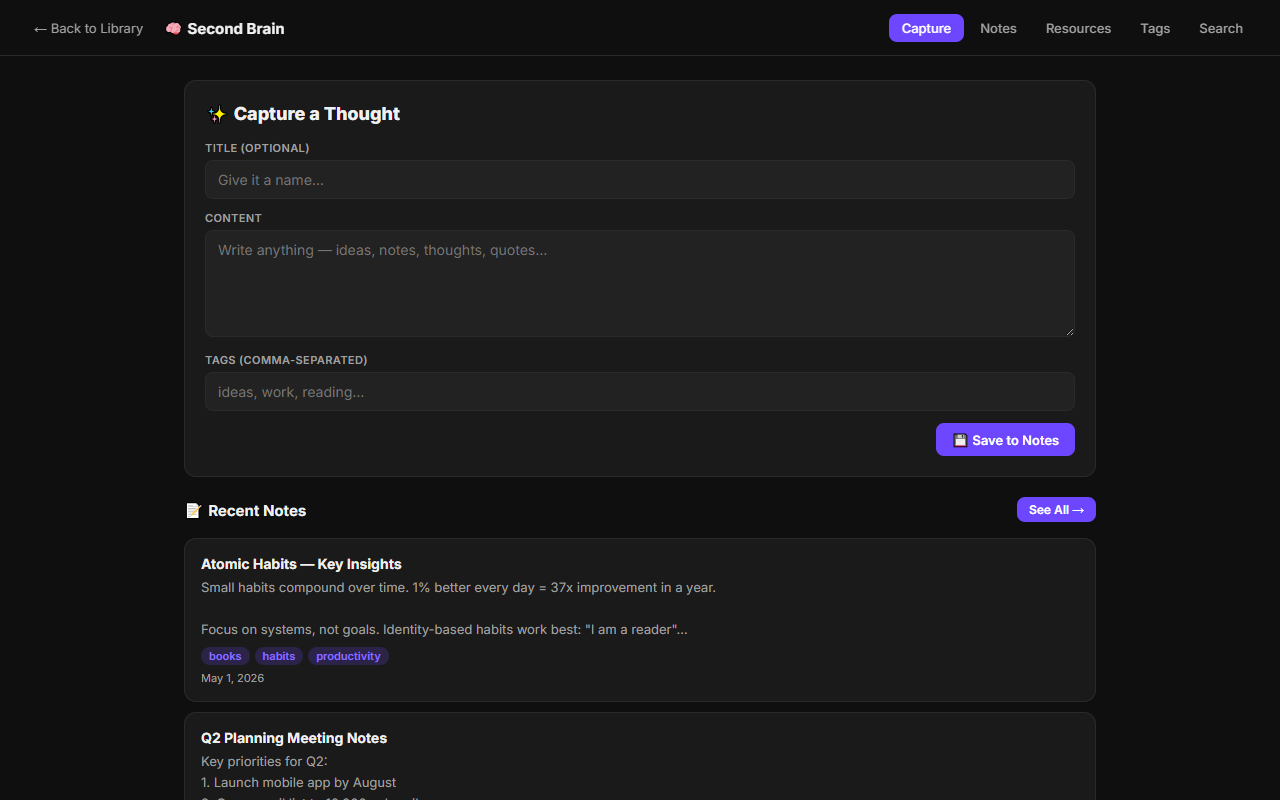Click the line 'Small habits compound over time'
Image resolution: width=1280 pixels, height=800 pixels.
[458, 588]
